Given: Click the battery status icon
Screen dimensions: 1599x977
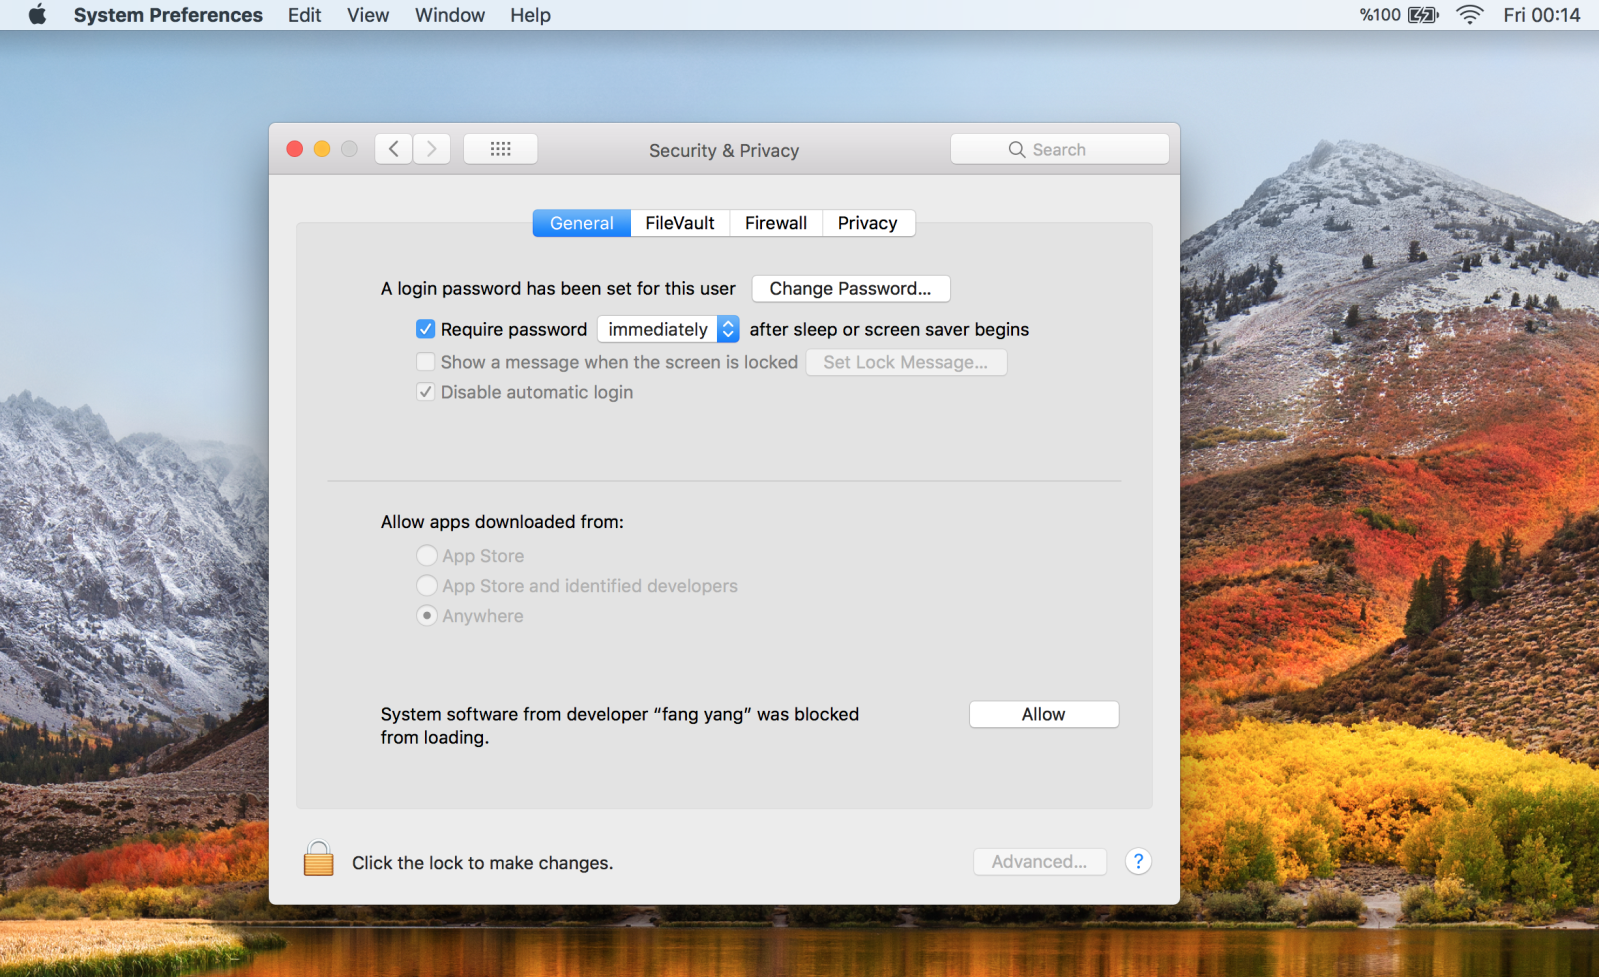Looking at the screenshot, I should click(x=1423, y=15).
